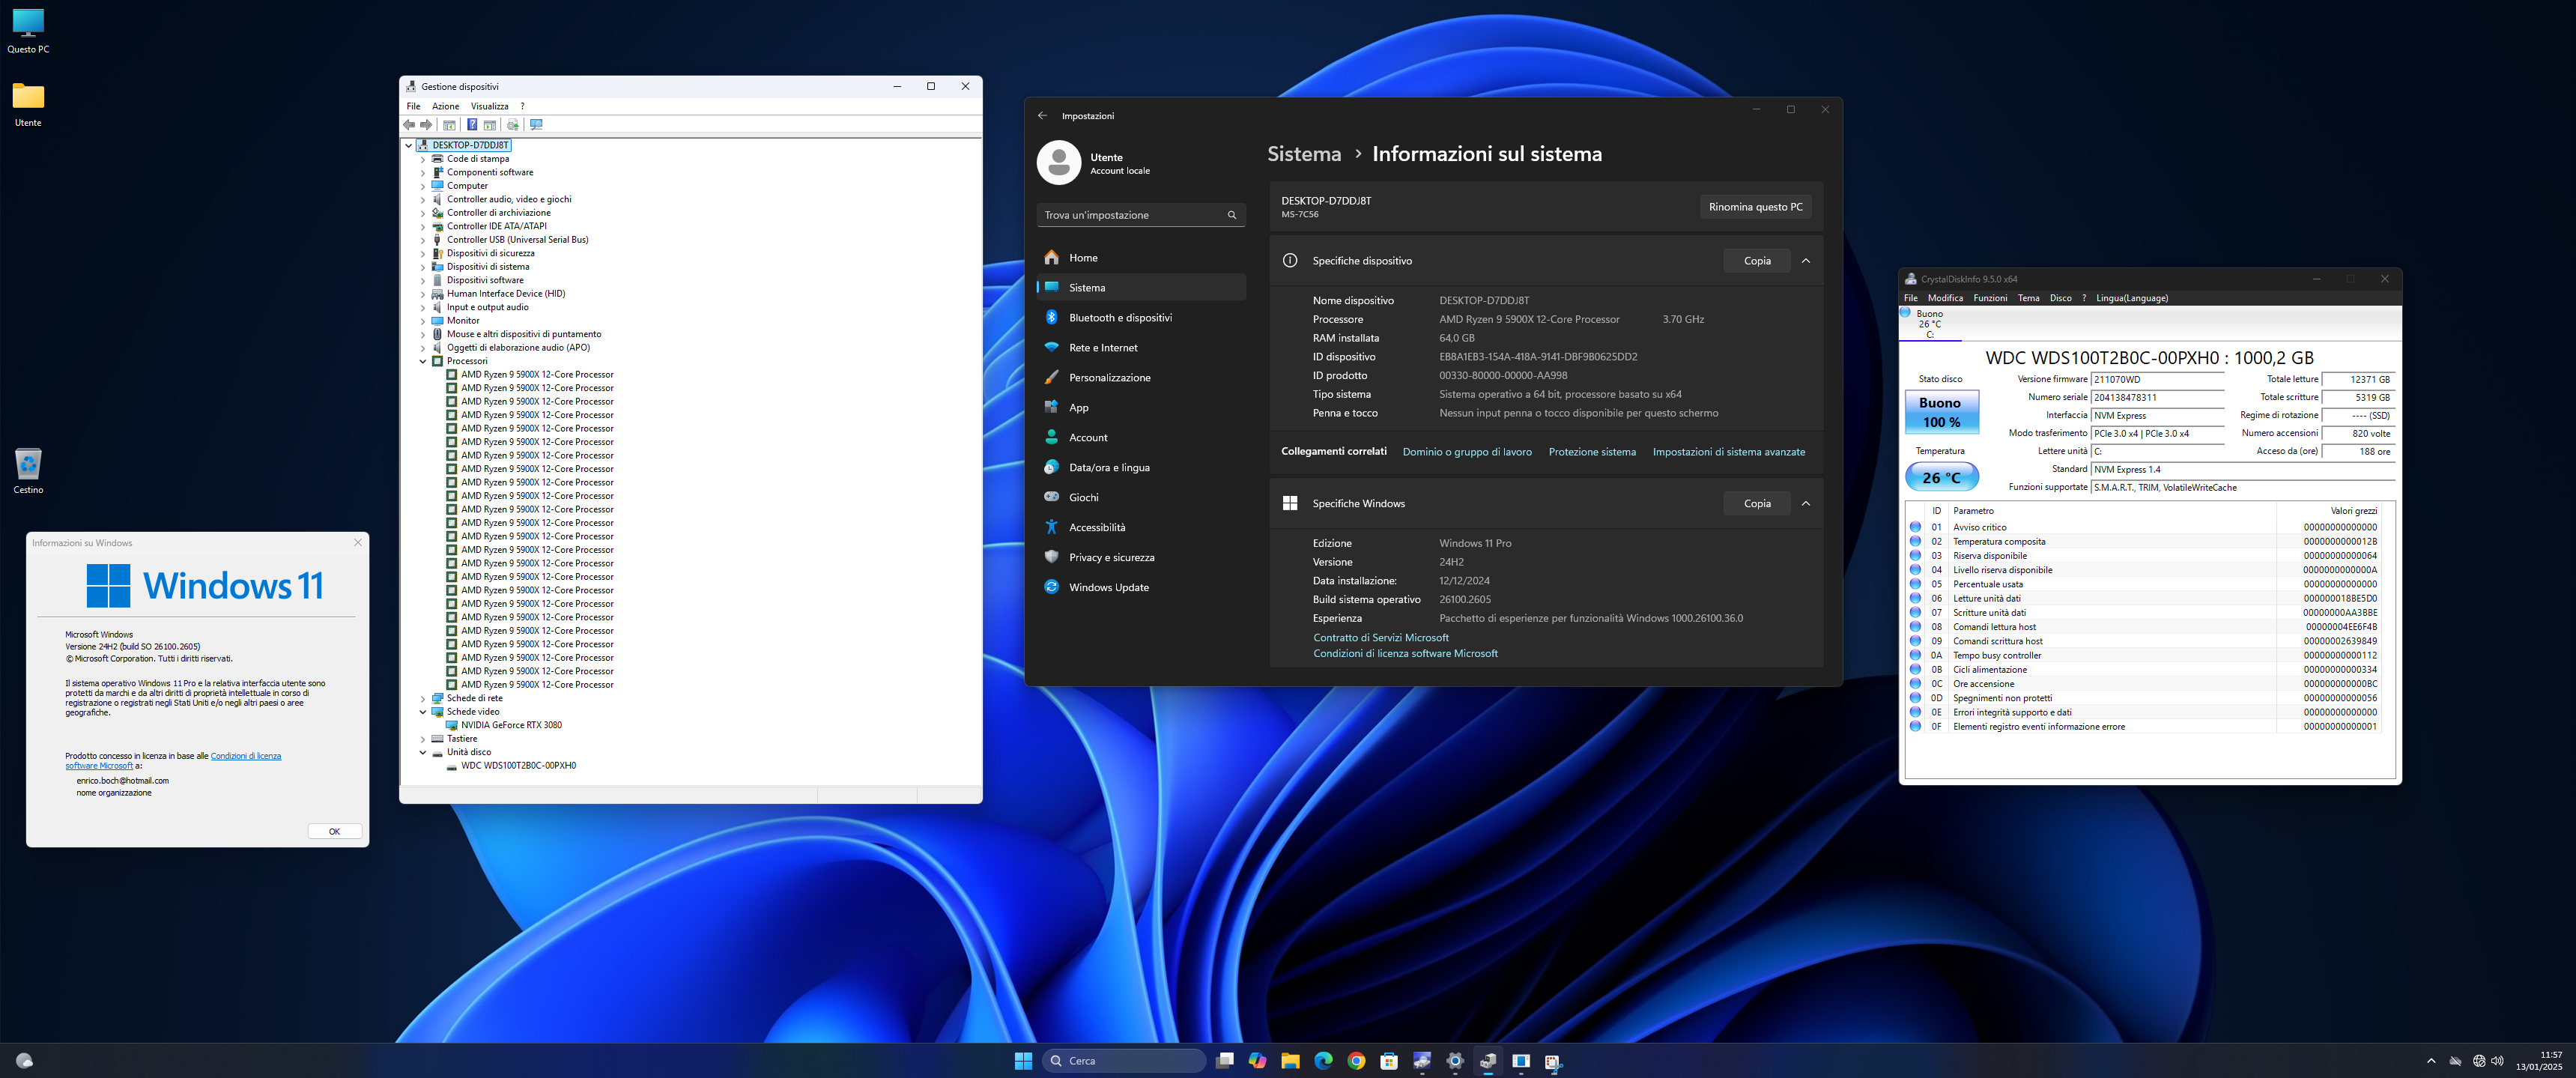Open Windows Update settings
The height and width of the screenshot is (1078, 2576).
pos(1141,588)
